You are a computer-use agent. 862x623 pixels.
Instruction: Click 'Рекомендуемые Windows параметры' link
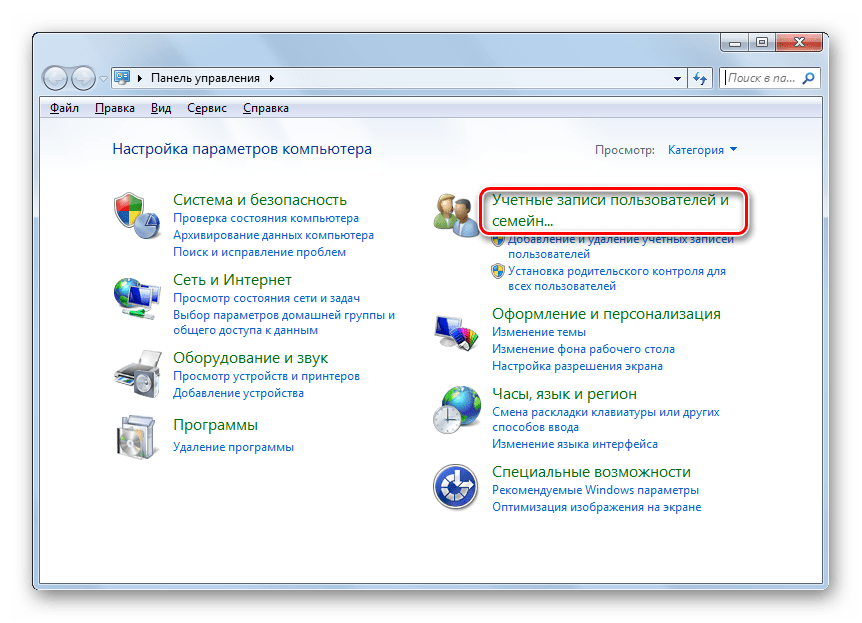pyautogui.click(x=595, y=490)
